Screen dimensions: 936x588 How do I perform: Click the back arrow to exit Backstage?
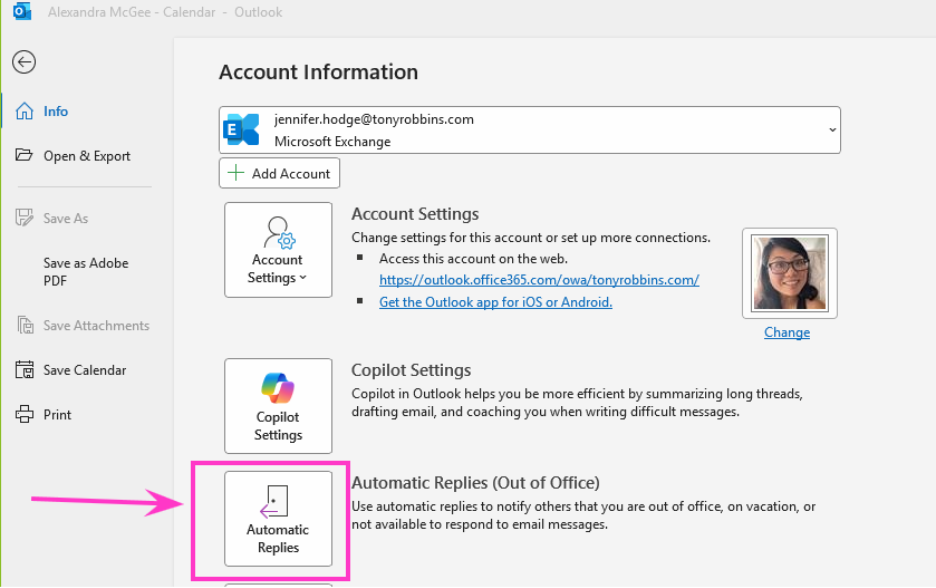click(x=24, y=62)
